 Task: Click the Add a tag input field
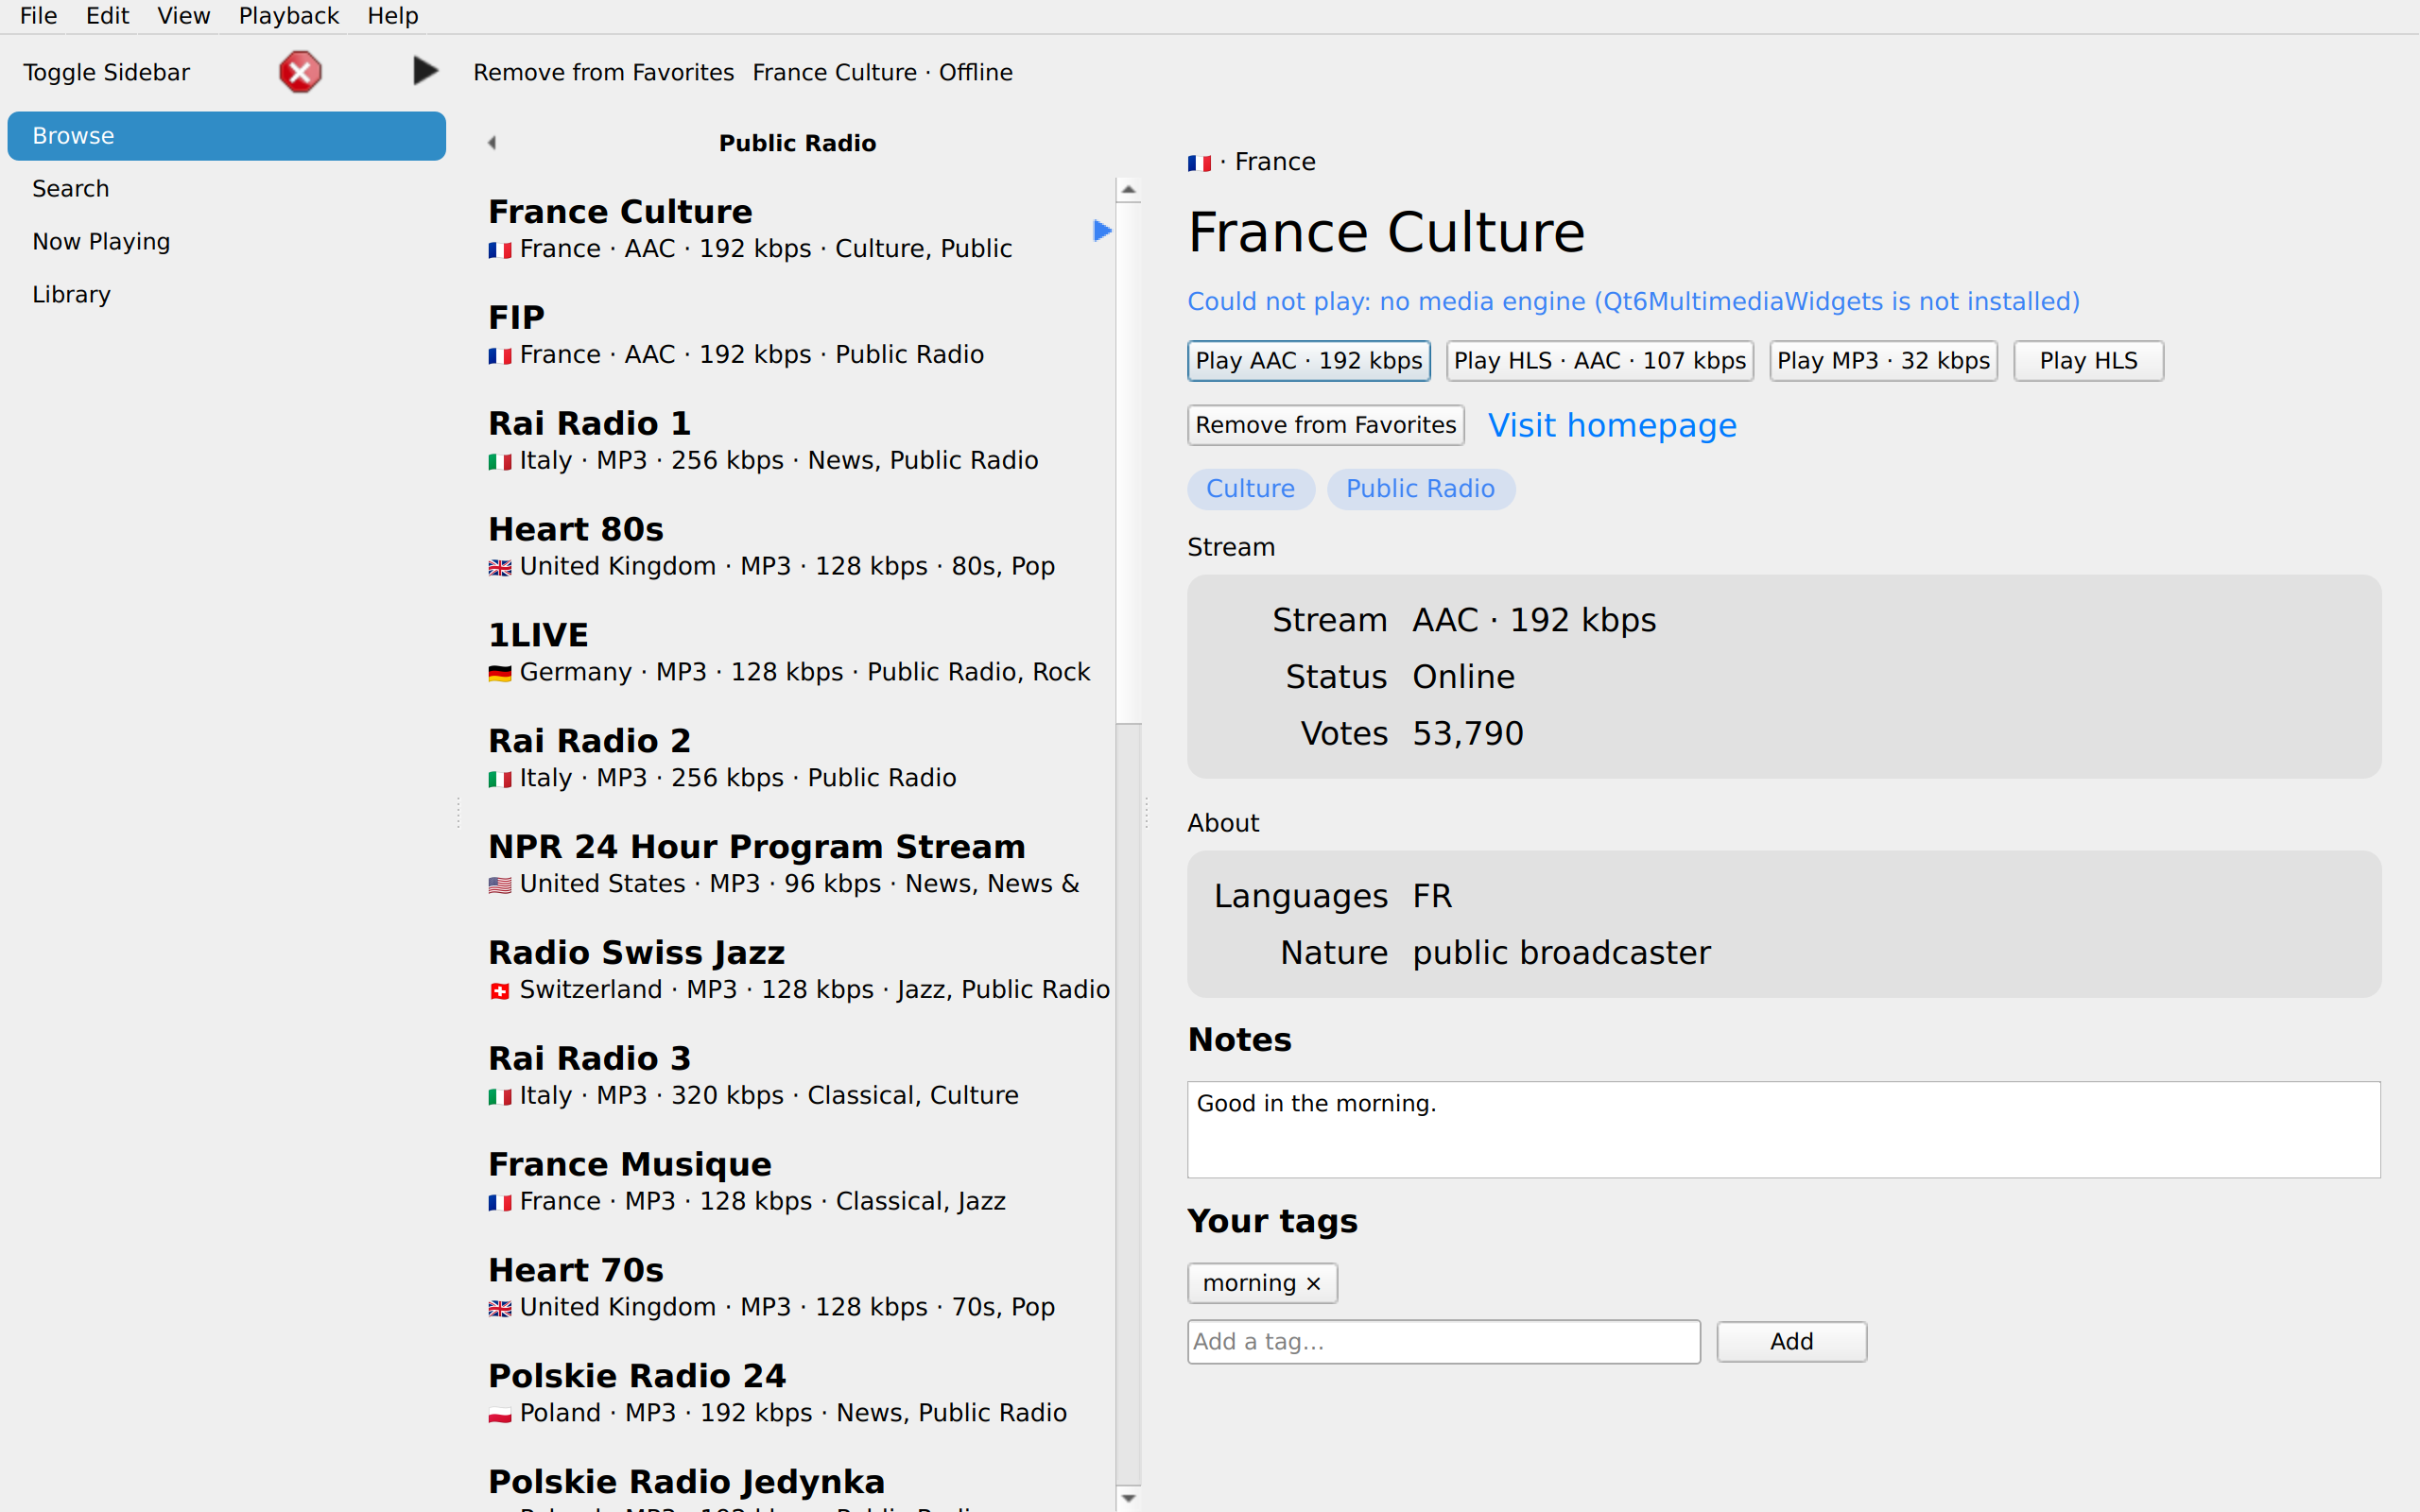click(x=1444, y=1342)
